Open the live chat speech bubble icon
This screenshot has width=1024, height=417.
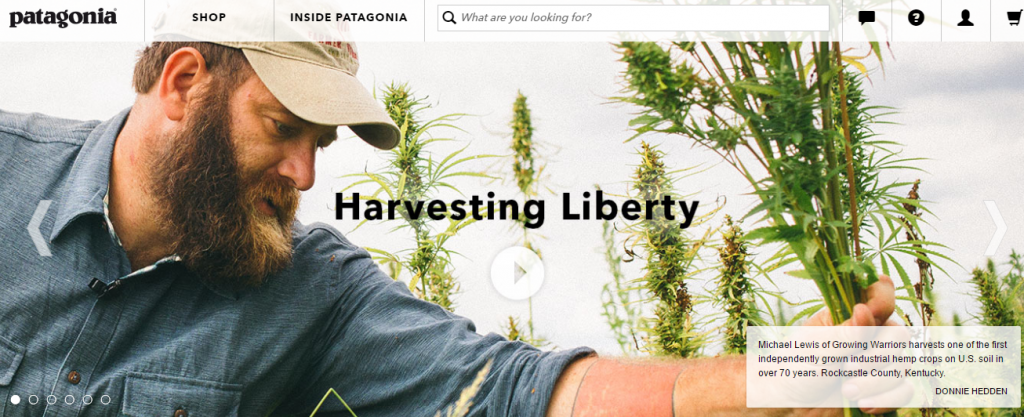pyautogui.click(x=867, y=18)
